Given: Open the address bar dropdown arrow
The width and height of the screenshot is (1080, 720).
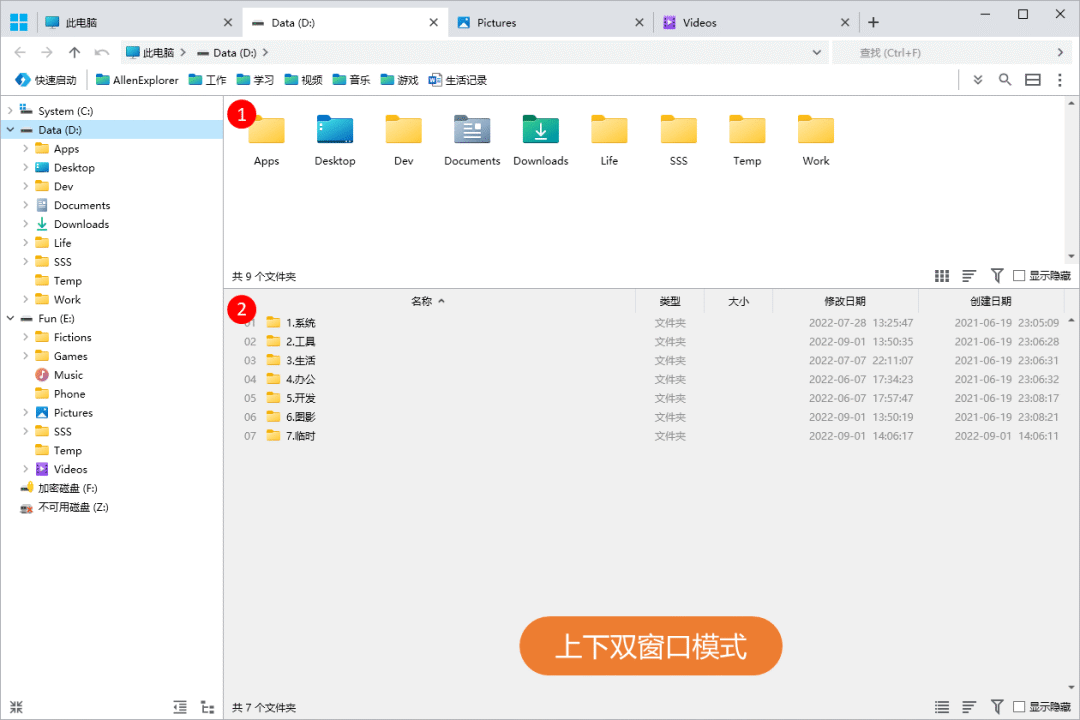Looking at the screenshot, I should 817,52.
